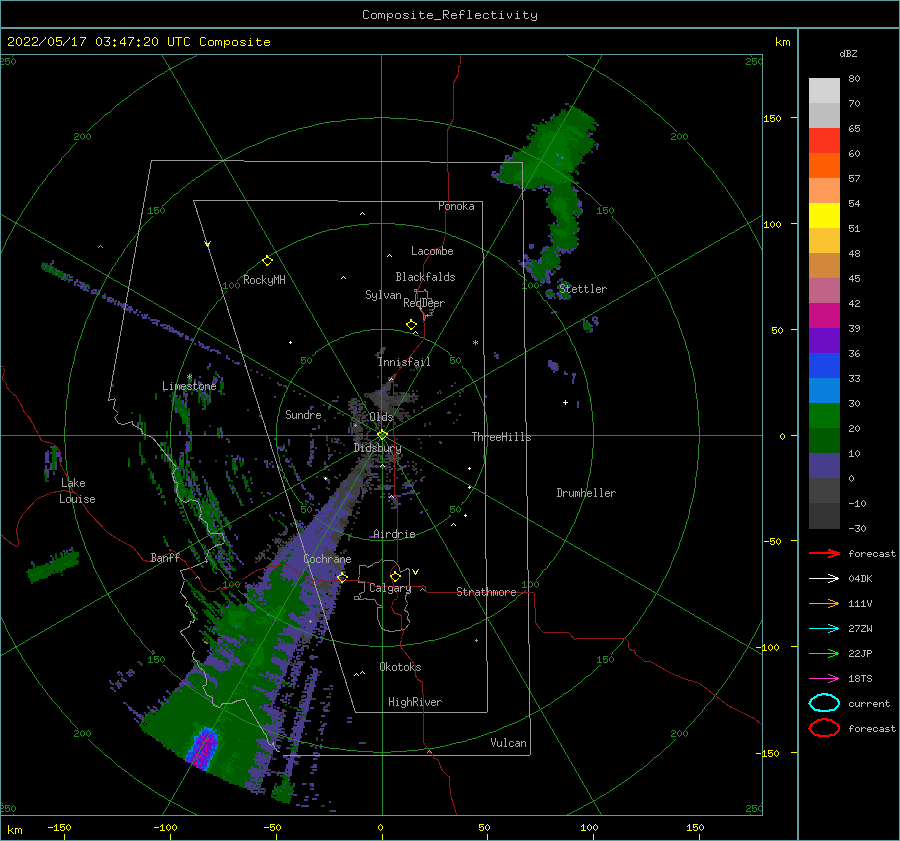Click the Vulcan label
The width and height of the screenshot is (900, 841).
coord(508,743)
